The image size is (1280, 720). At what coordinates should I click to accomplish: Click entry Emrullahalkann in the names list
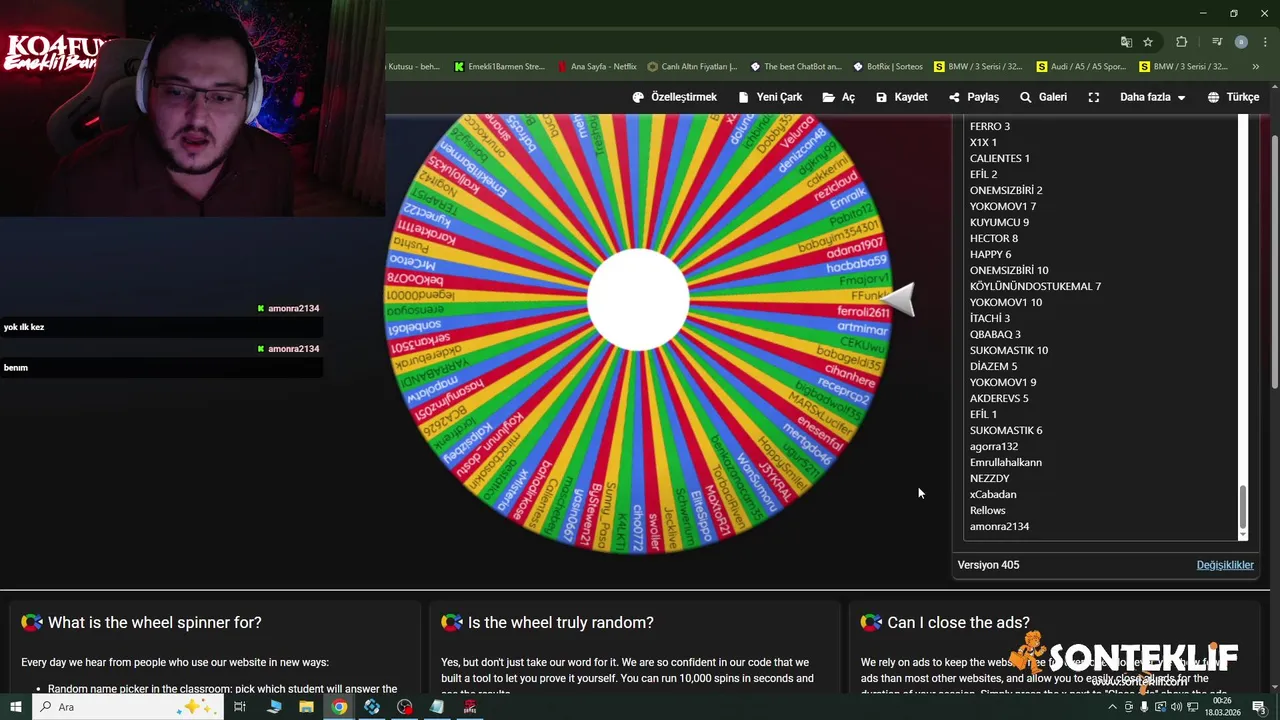pyautogui.click(x=1006, y=462)
